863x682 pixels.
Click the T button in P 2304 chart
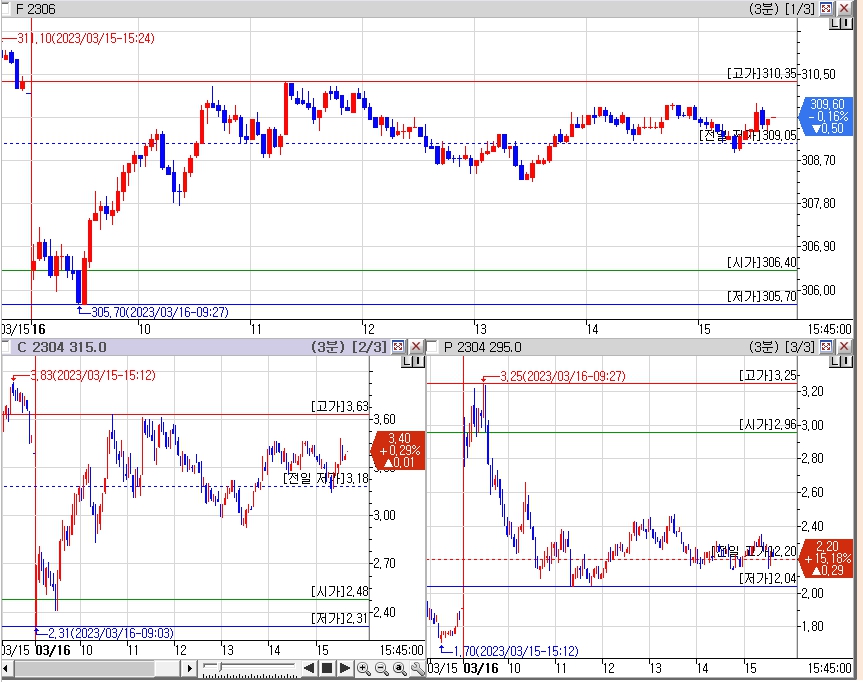(x=846, y=361)
